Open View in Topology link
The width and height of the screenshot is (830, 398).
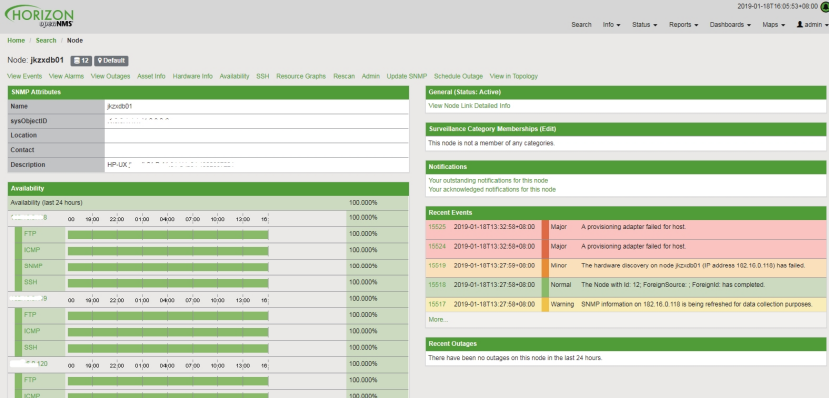[513, 77]
